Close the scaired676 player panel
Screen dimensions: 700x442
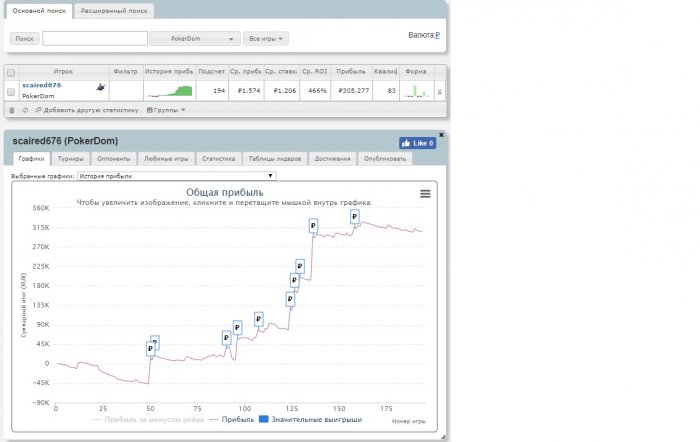pos(441,134)
